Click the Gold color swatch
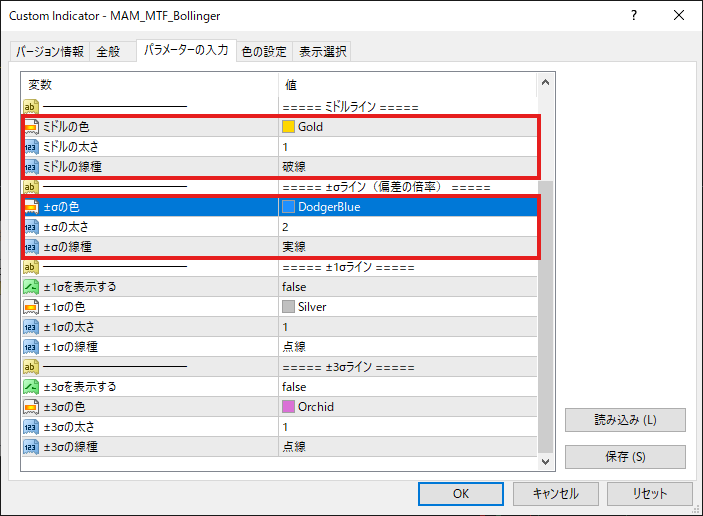The width and height of the screenshot is (703, 516). (x=288, y=127)
